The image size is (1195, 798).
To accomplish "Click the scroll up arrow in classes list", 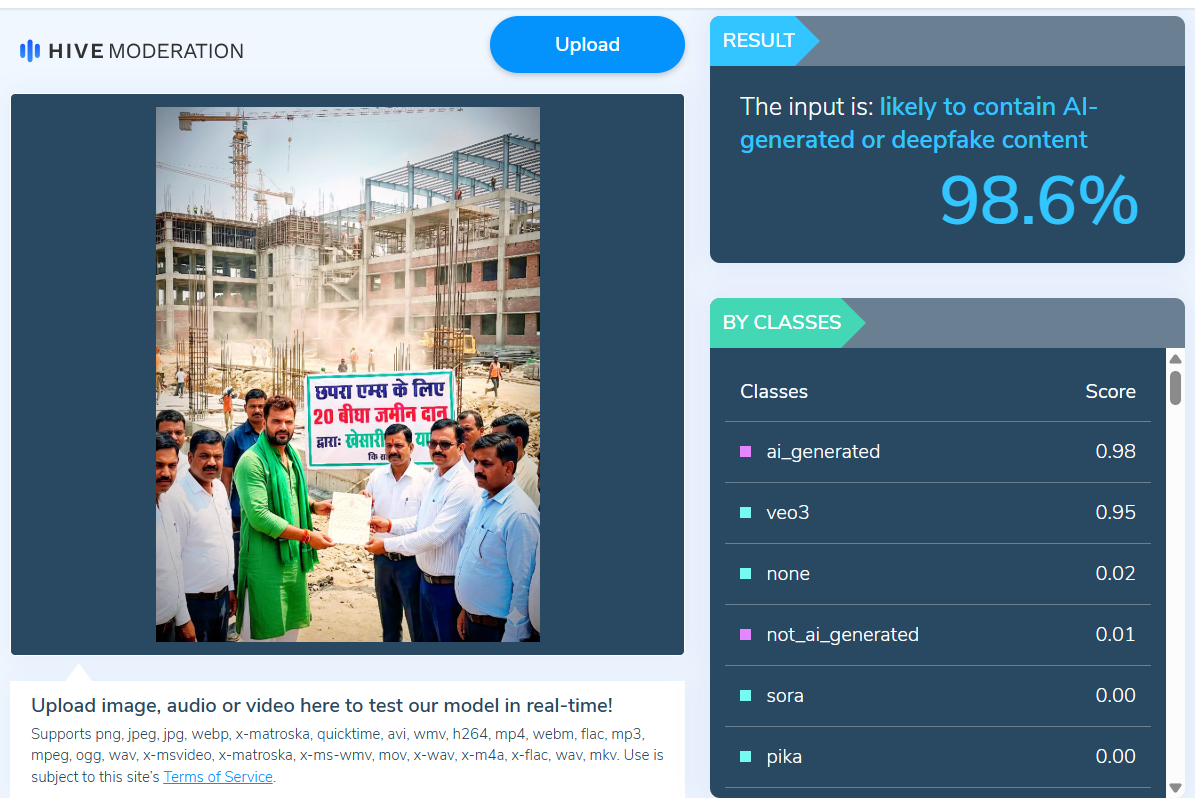I will point(1175,359).
